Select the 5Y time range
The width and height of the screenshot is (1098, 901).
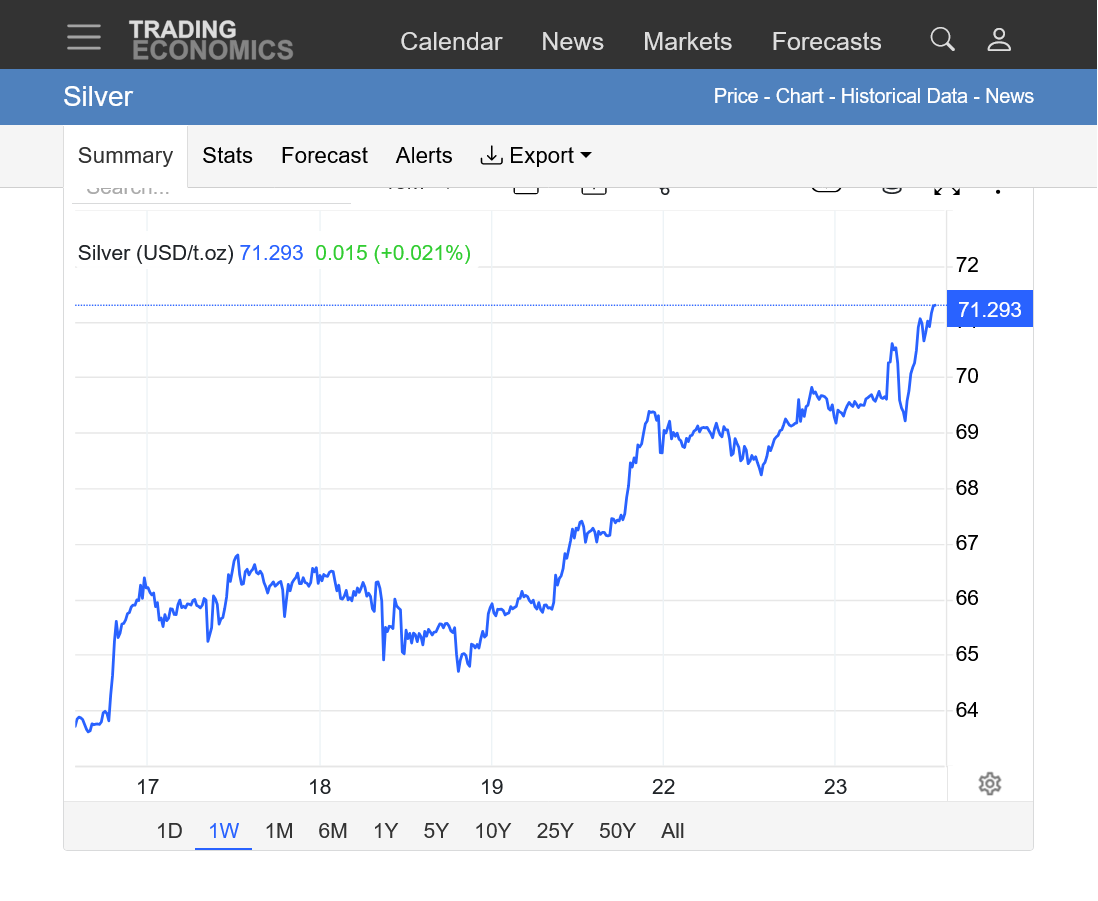436,831
